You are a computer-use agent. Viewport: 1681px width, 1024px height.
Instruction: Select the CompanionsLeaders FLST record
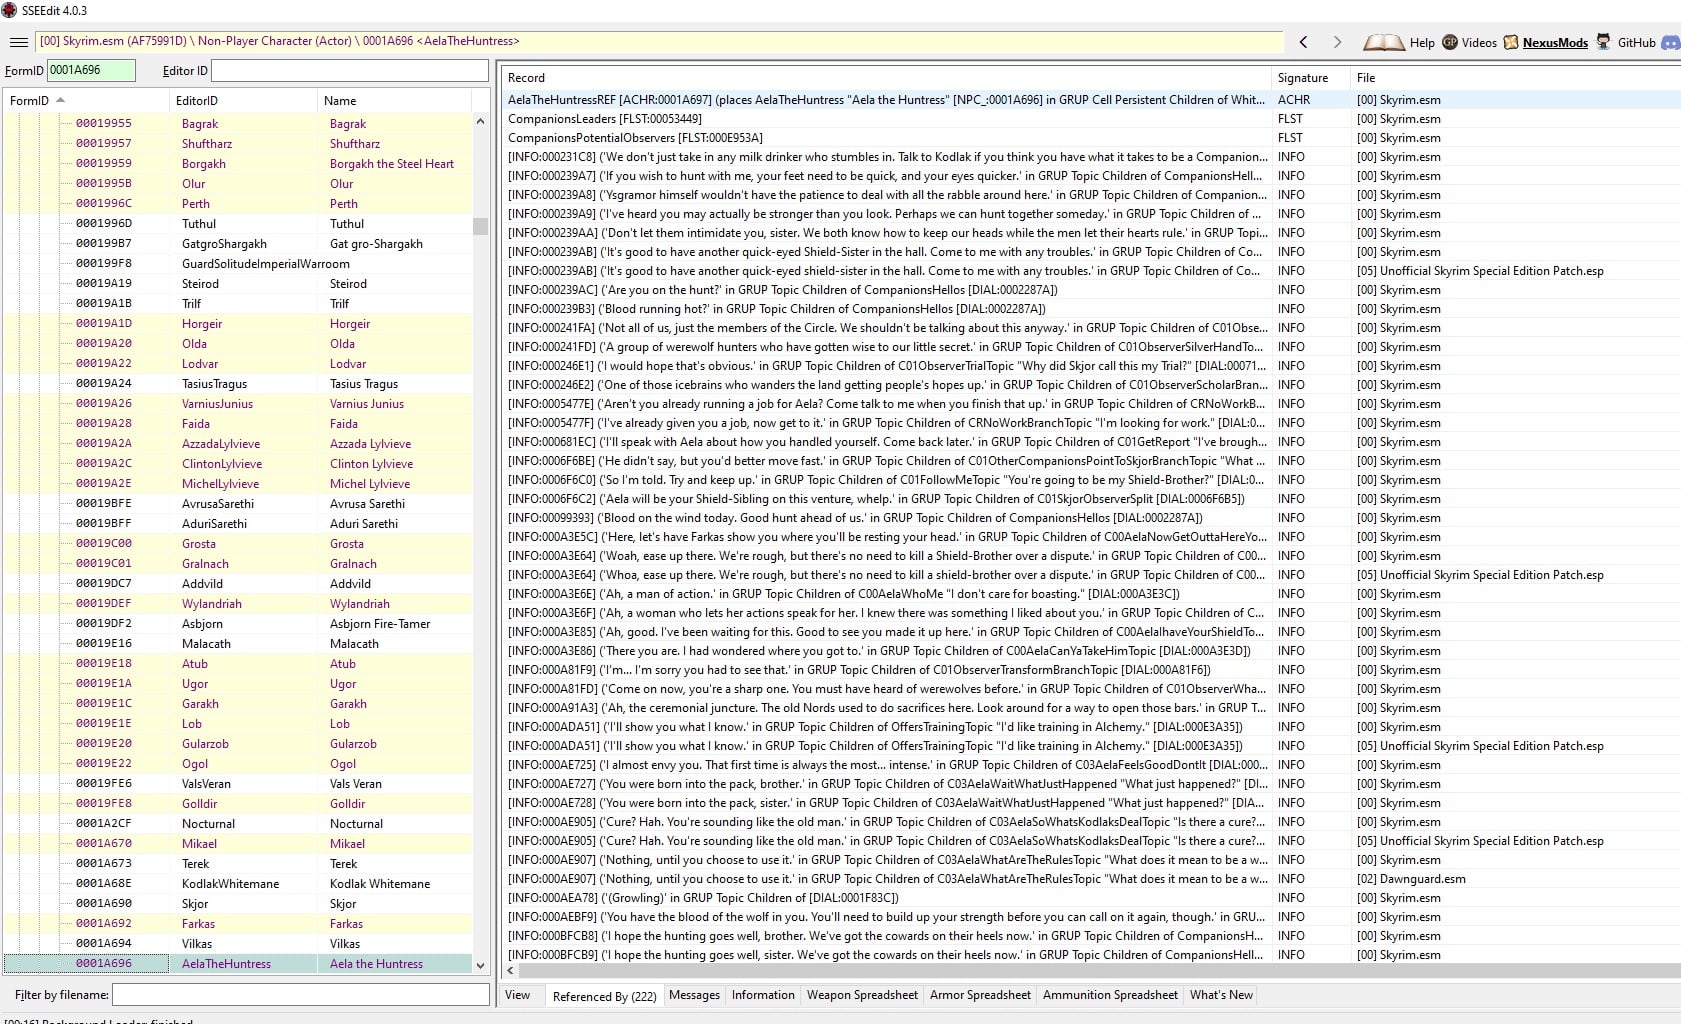[x=1091, y=118]
